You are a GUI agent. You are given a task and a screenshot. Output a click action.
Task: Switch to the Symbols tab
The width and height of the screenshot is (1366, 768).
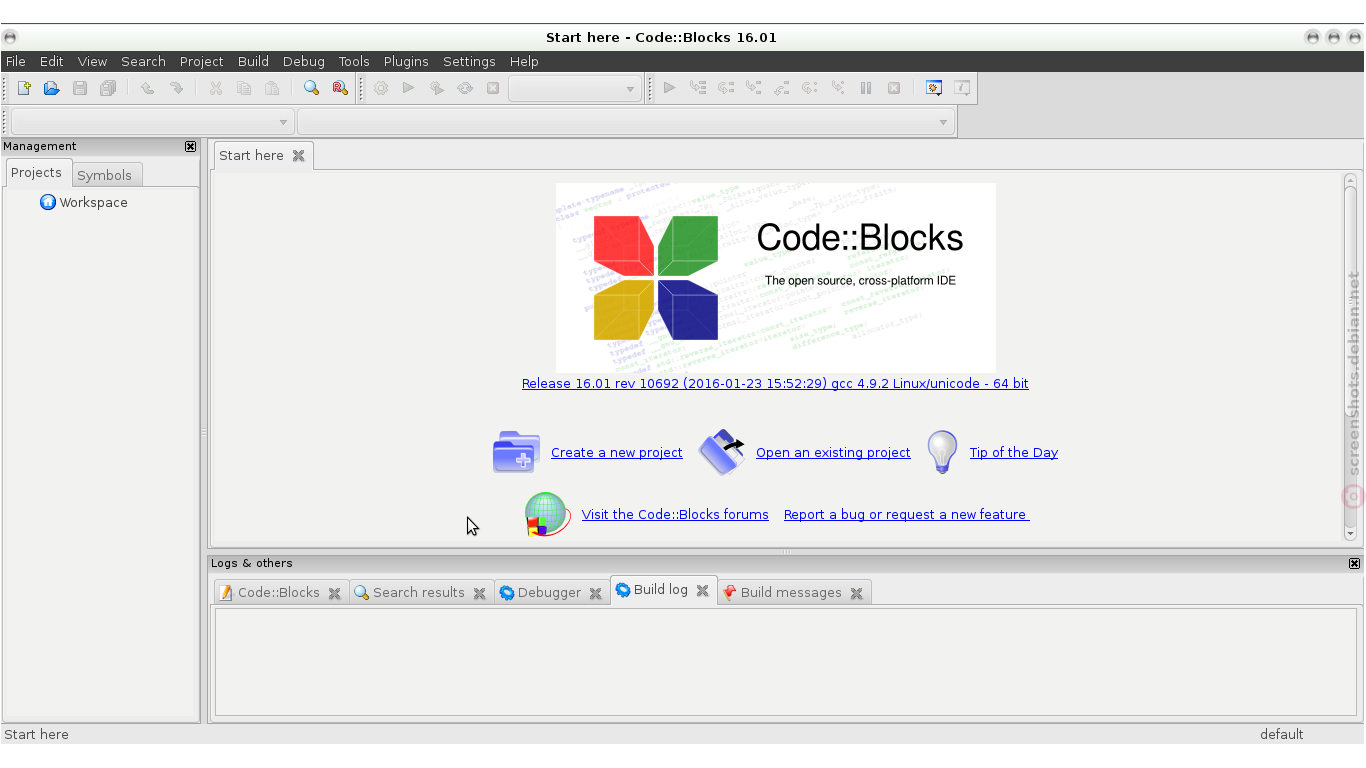pyautogui.click(x=105, y=175)
